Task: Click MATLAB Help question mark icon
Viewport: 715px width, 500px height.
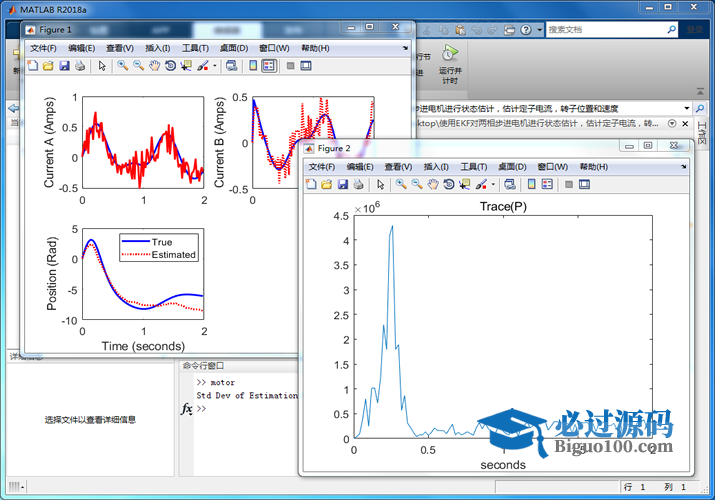Action: [526, 30]
